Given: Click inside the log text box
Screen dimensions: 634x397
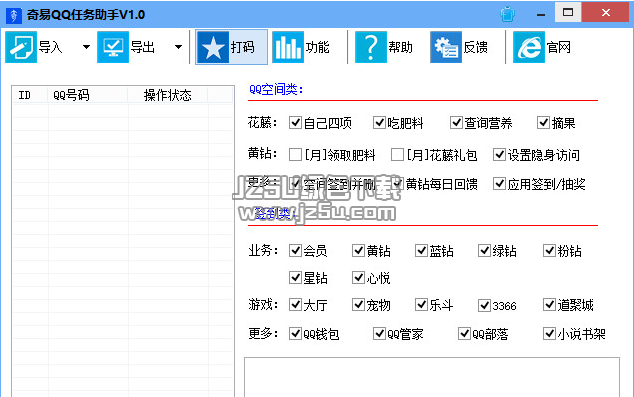Looking at the screenshot, I should [432, 377].
